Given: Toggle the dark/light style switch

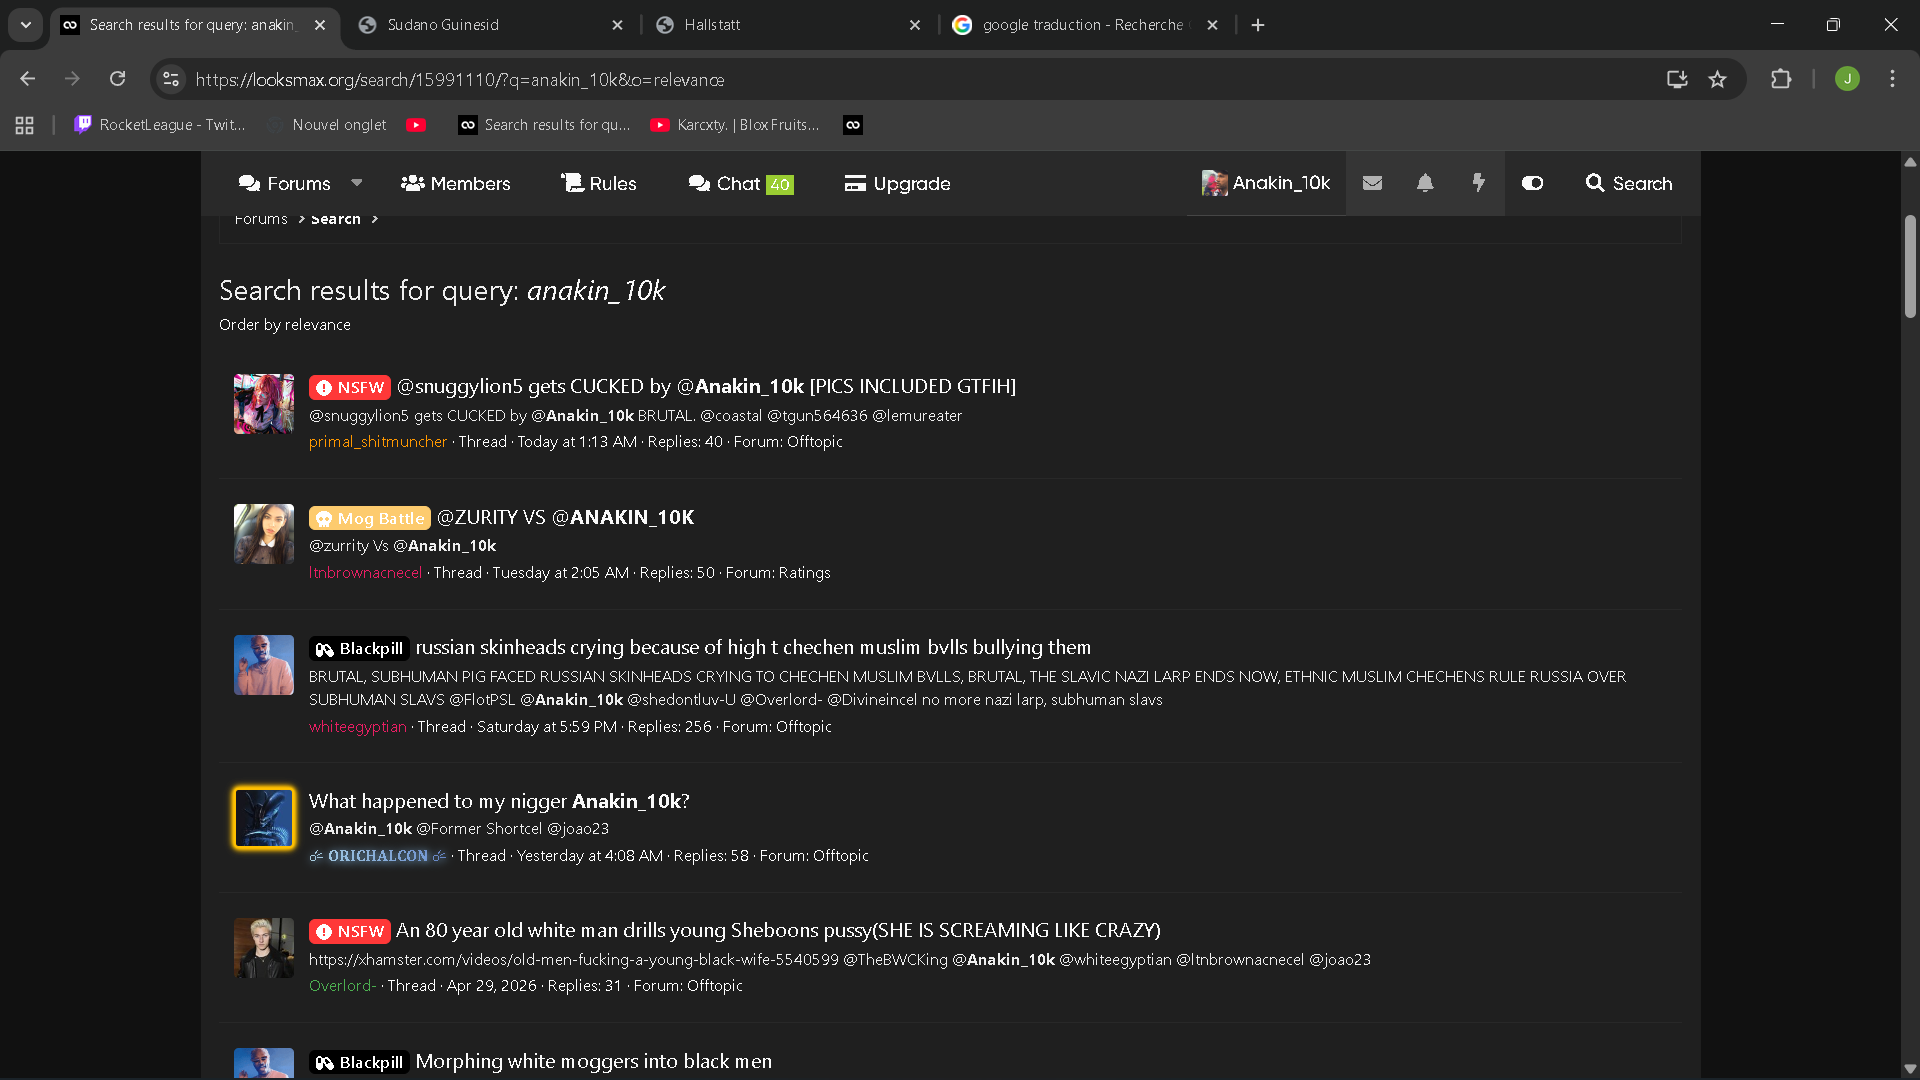Looking at the screenshot, I should click(1532, 183).
